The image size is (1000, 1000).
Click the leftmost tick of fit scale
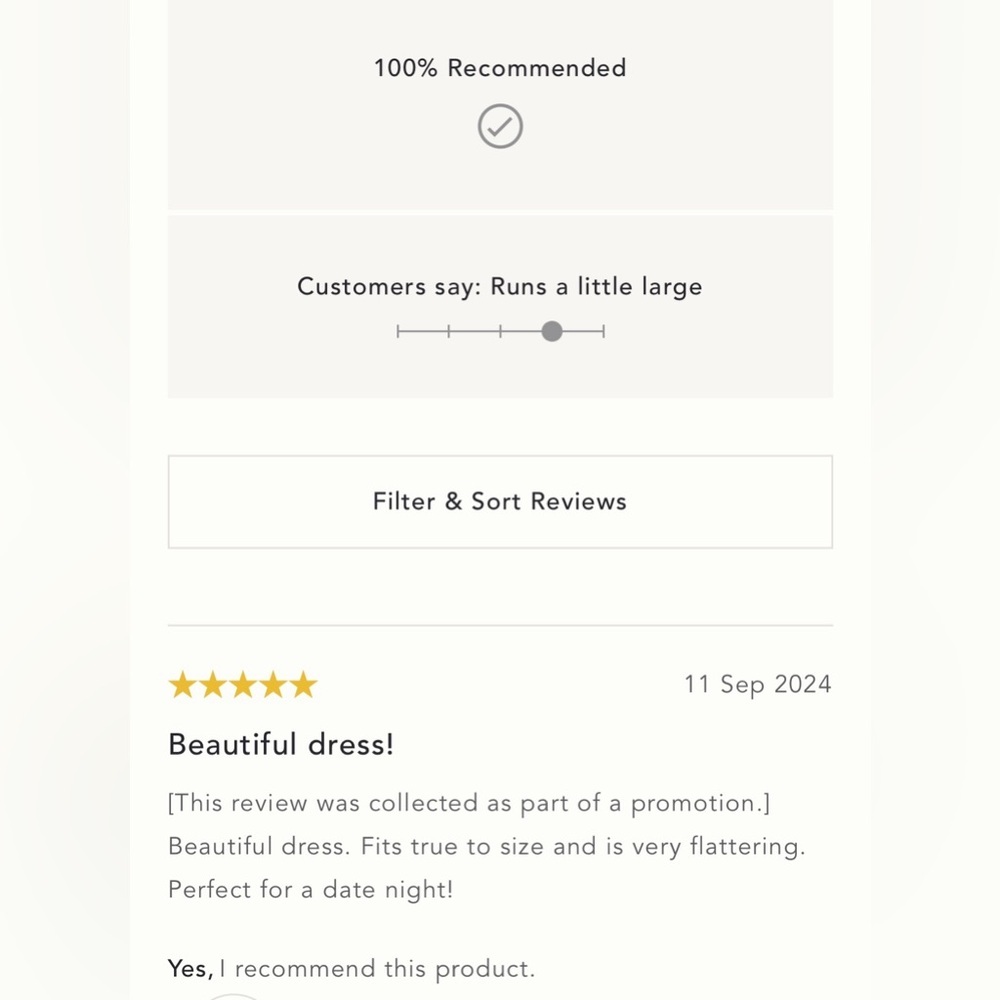point(398,331)
